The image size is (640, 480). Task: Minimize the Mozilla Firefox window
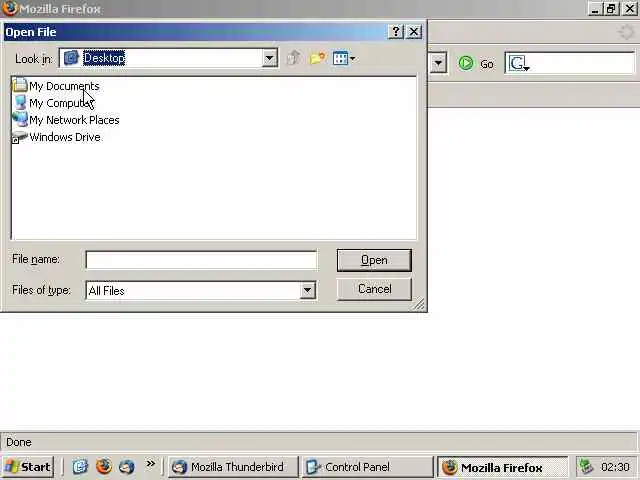[x=595, y=9]
